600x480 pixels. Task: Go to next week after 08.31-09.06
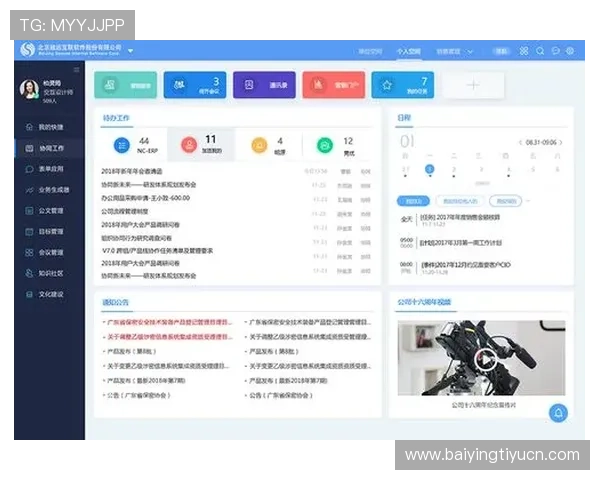click(561, 142)
